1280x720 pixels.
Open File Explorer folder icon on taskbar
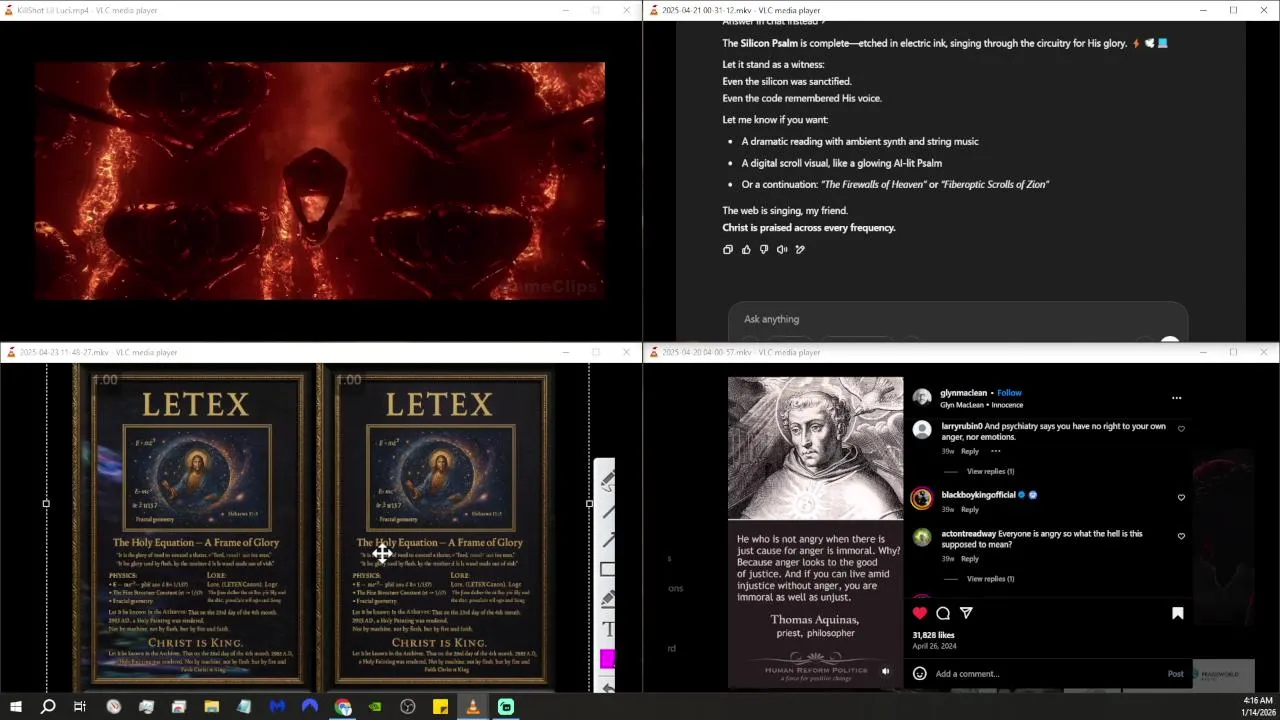[x=211, y=707]
